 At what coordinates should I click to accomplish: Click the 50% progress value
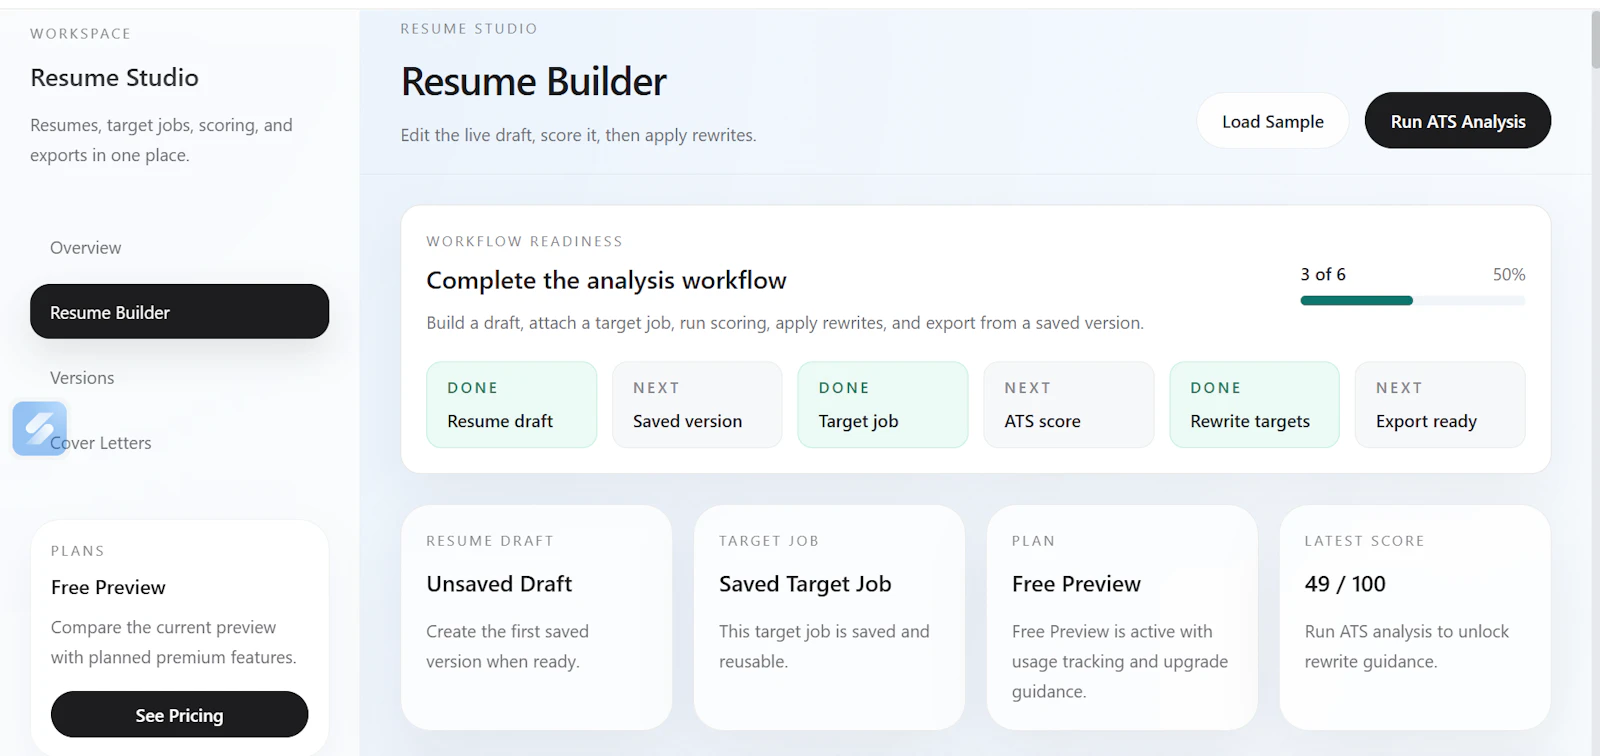[1509, 274]
